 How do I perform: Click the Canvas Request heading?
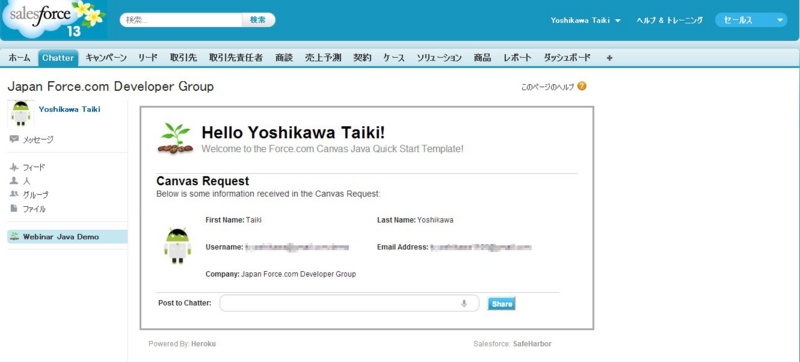(203, 181)
